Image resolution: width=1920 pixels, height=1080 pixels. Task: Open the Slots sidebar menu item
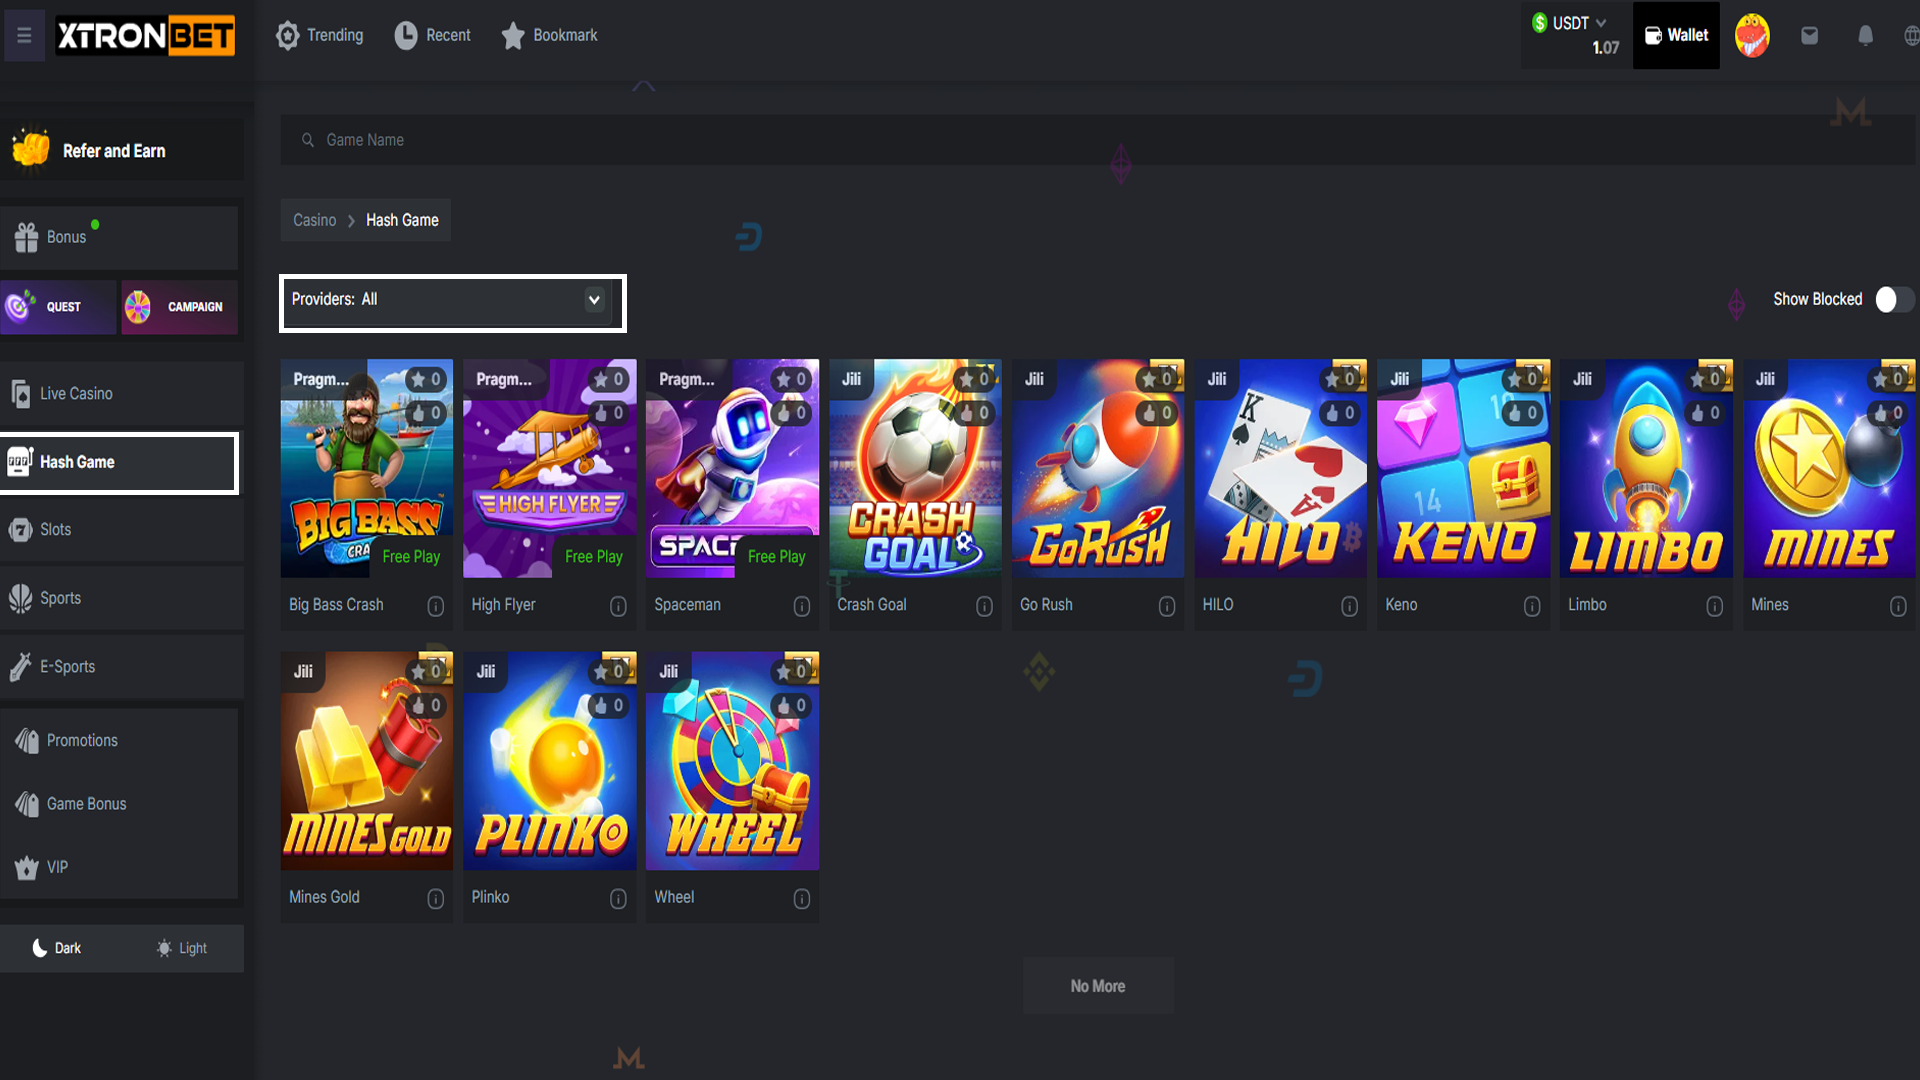(120, 530)
